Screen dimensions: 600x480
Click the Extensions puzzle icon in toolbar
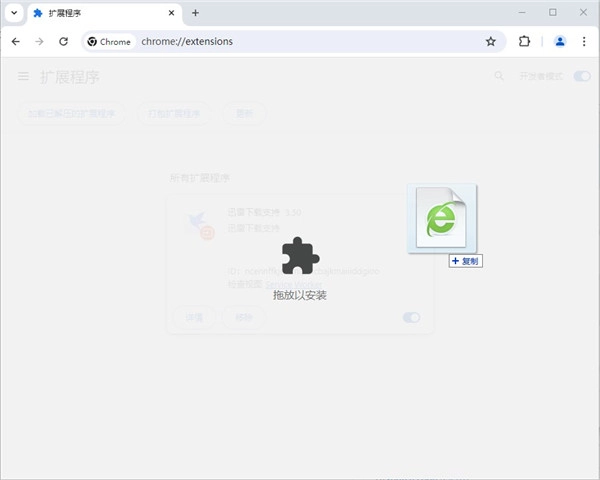(x=524, y=42)
